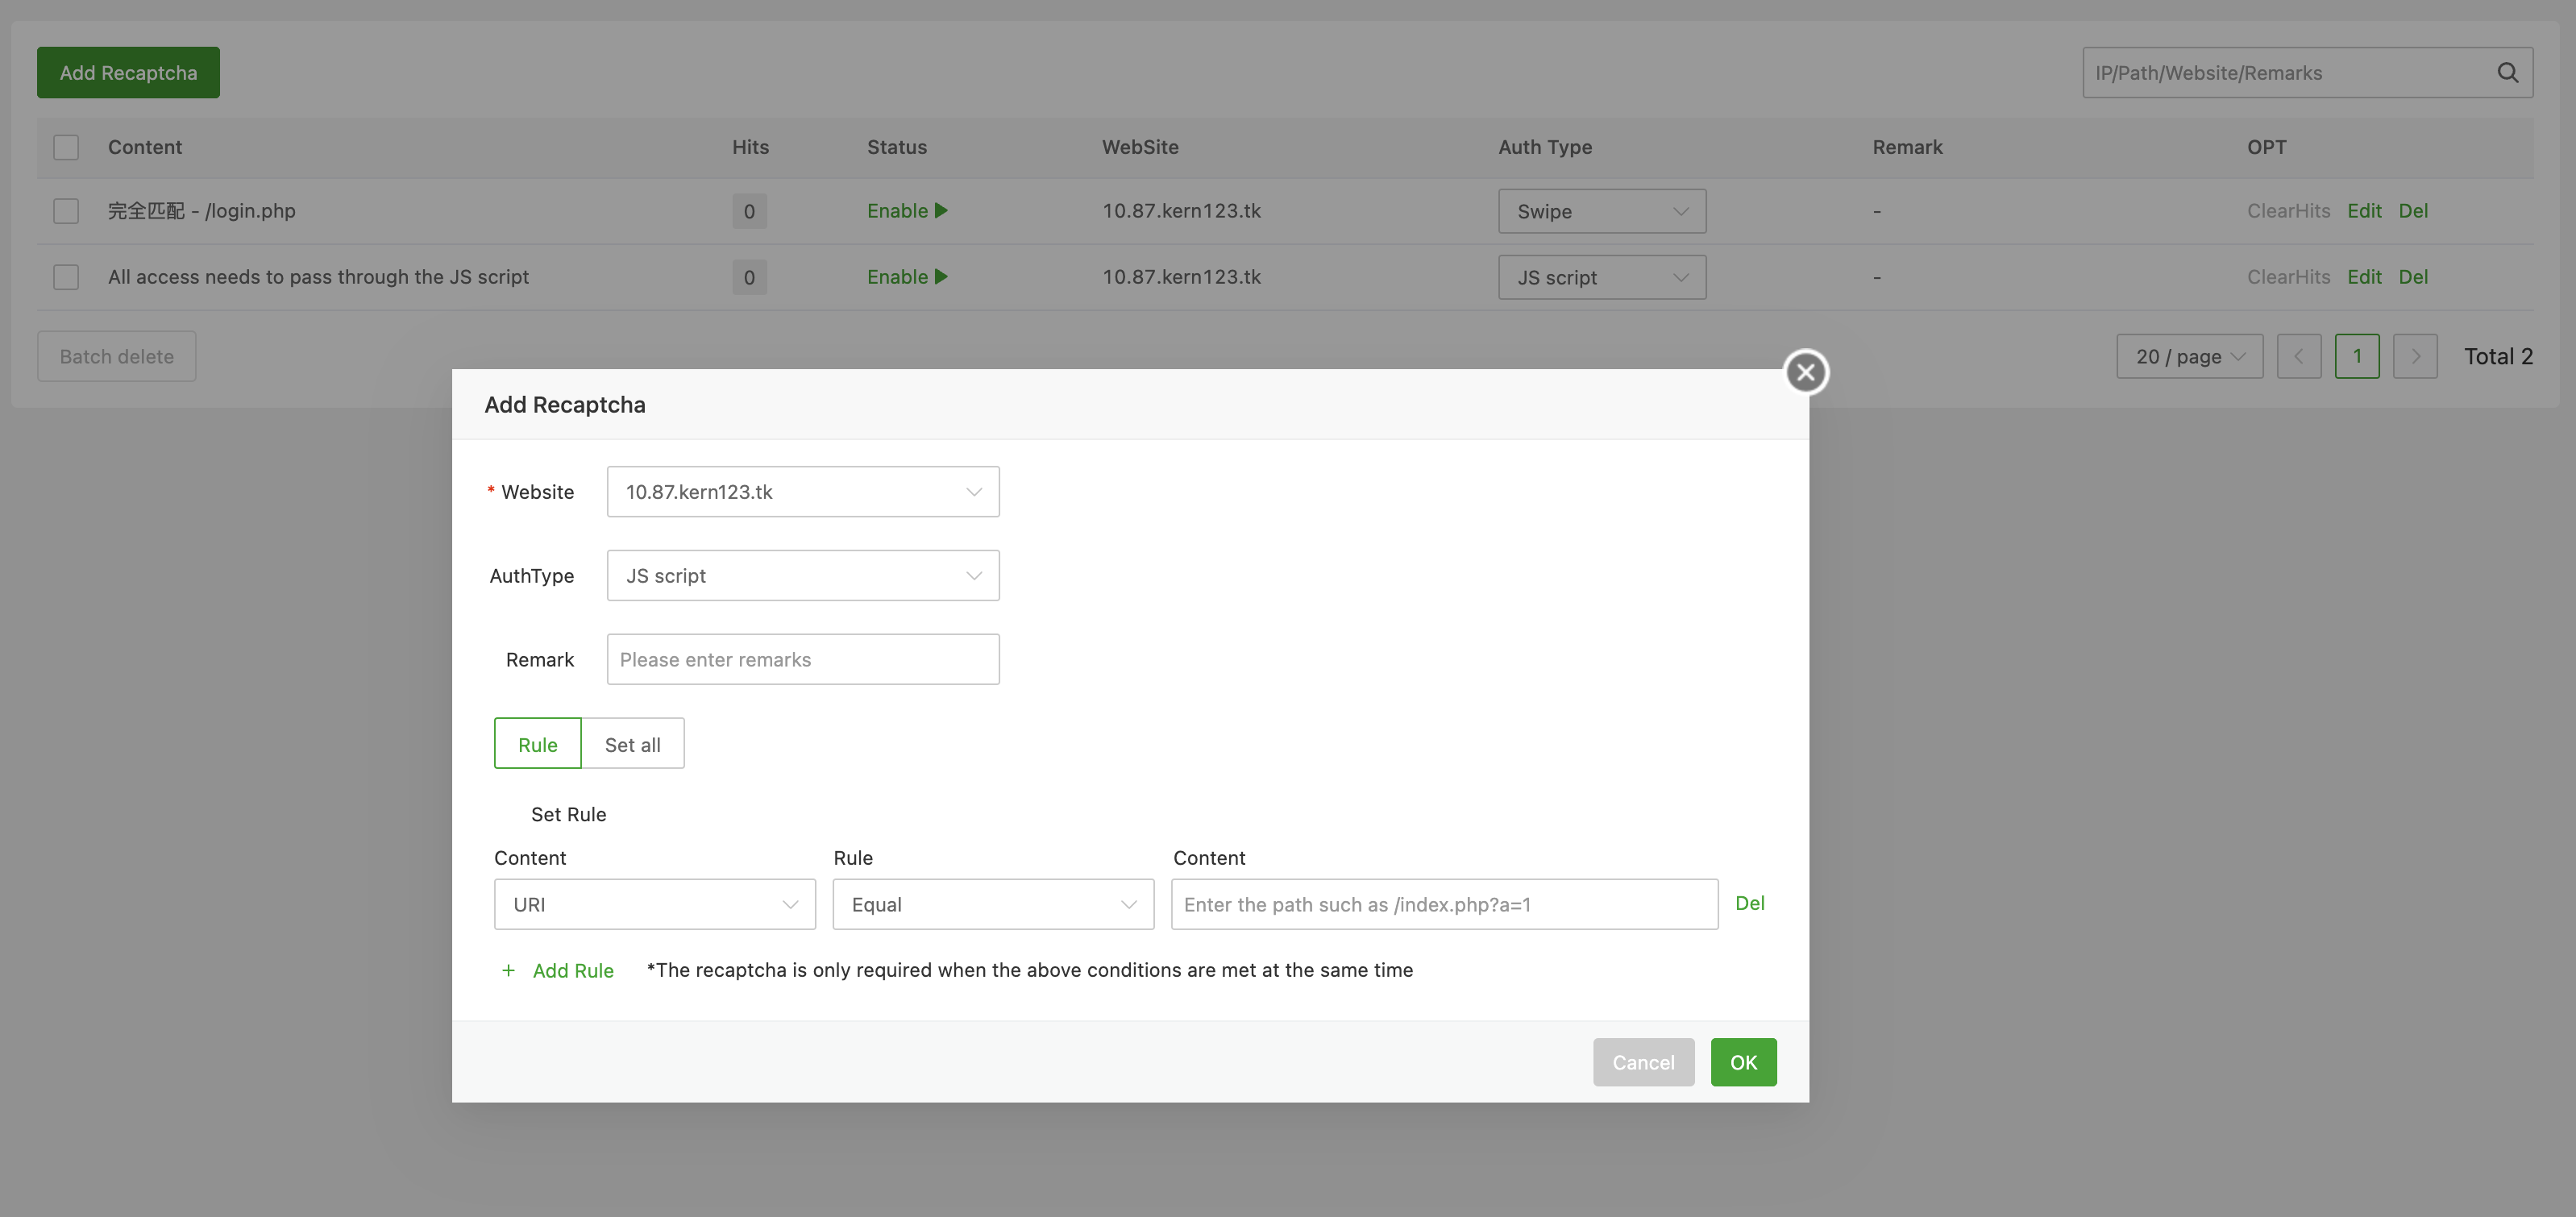
Task: Toggle the select-all header checkbox
Action: (x=66, y=147)
